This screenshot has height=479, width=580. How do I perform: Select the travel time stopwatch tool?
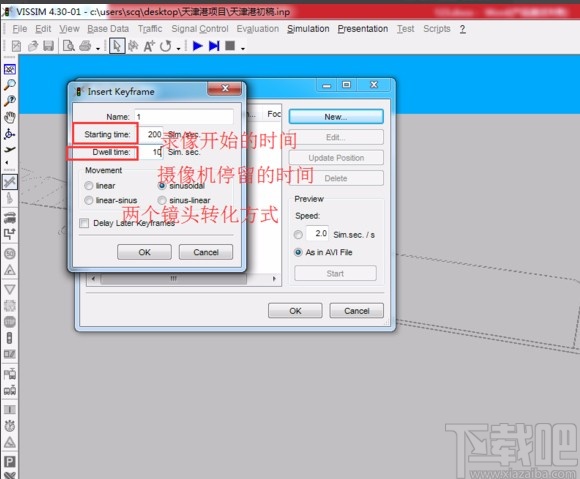[x=10, y=425]
